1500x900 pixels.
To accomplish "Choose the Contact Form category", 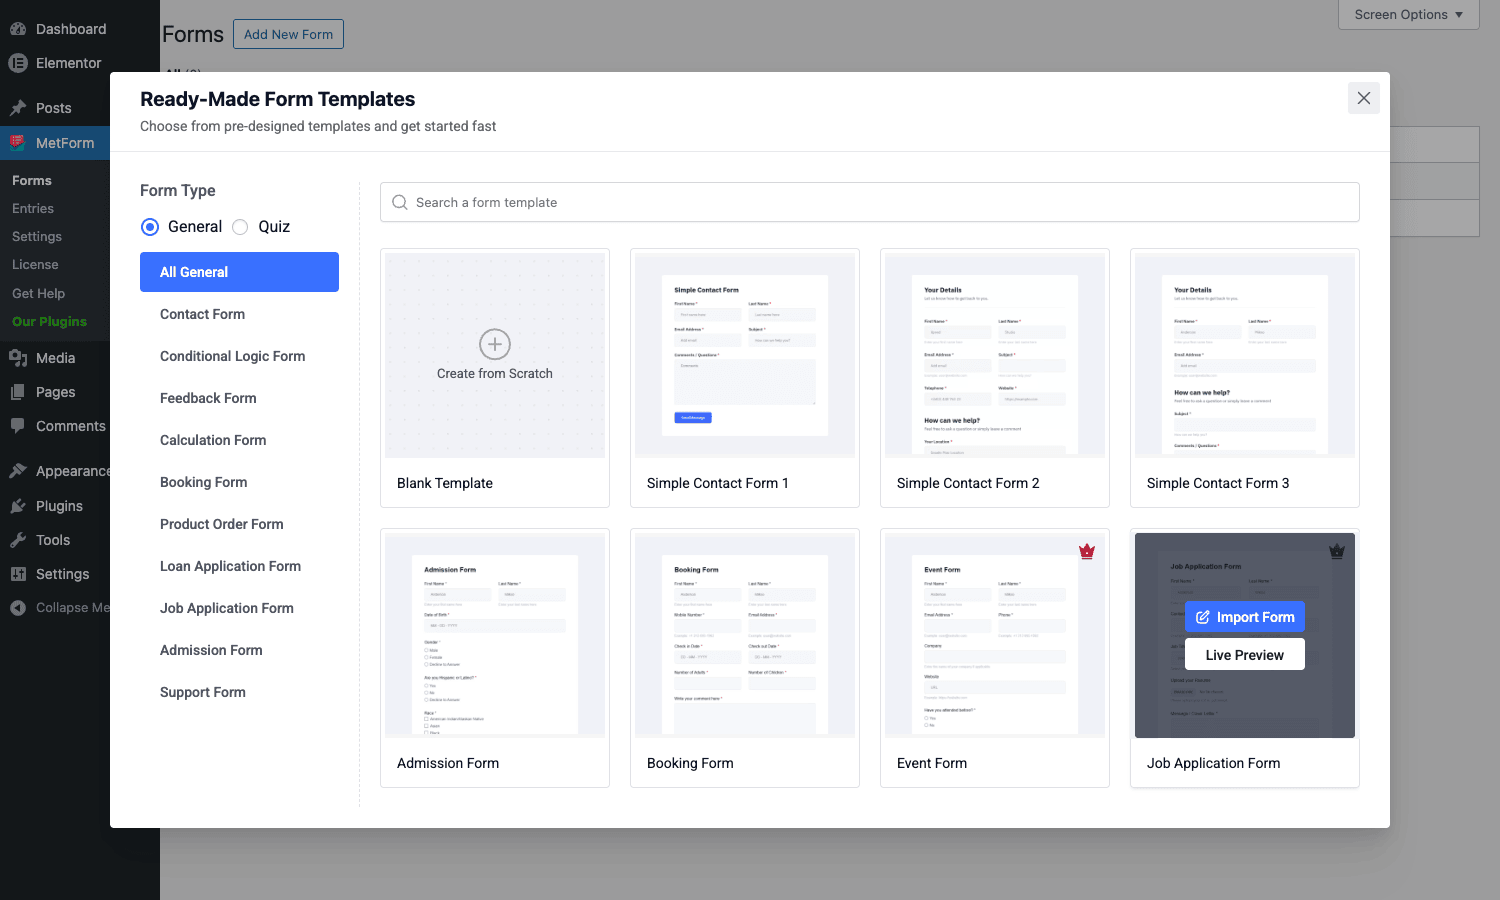I will click(x=202, y=314).
